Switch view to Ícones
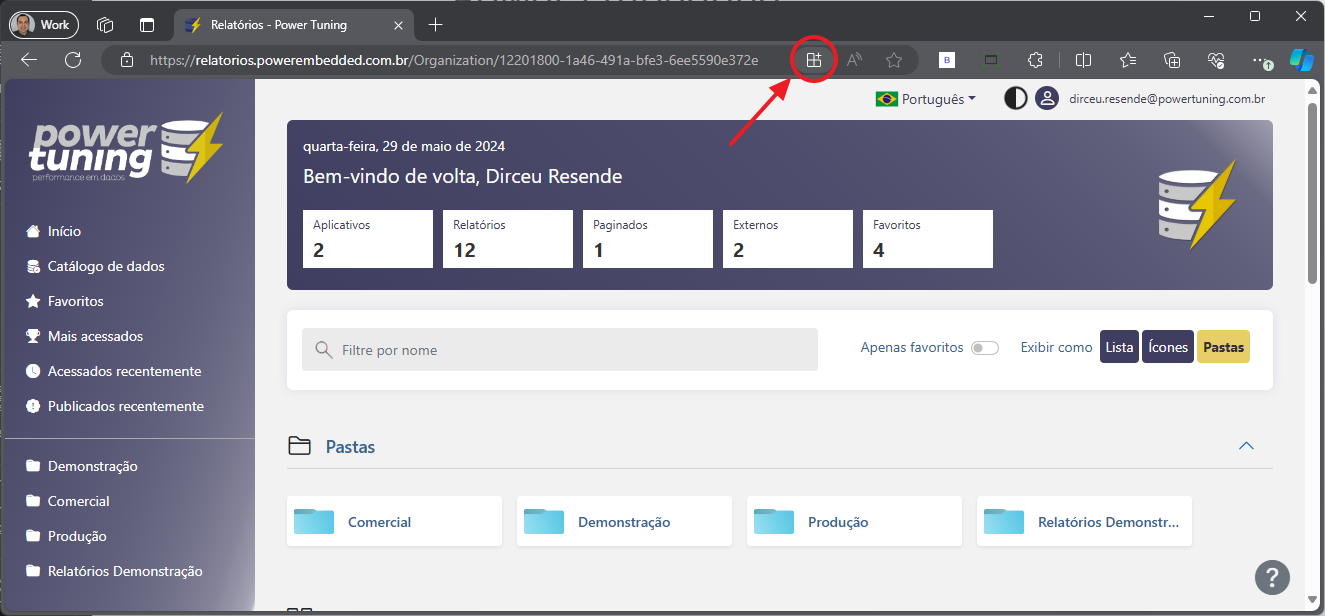The width and height of the screenshot is (1325, 616). 1167,347
